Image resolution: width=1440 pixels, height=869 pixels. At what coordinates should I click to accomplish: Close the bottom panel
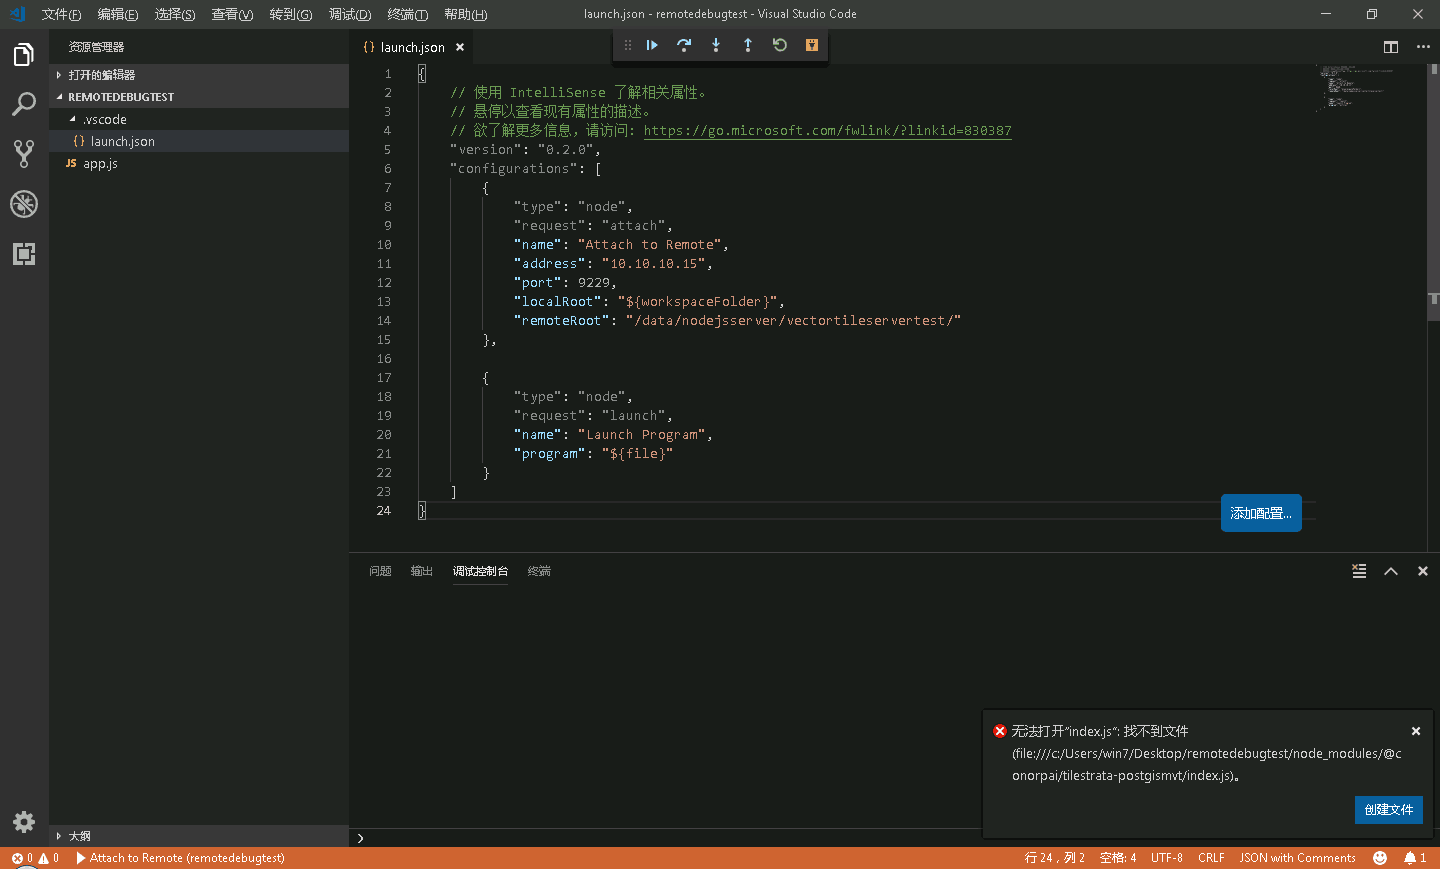[1423, 571]
